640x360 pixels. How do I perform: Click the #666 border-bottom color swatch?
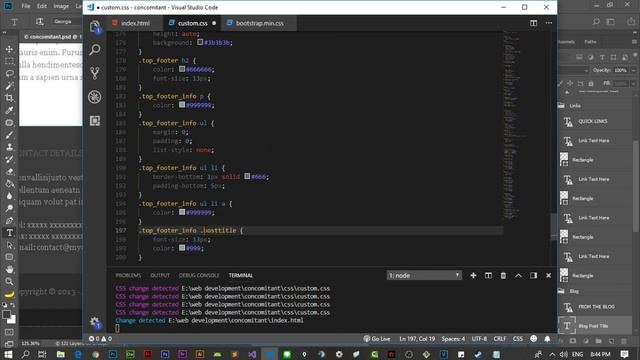[247, 176]
